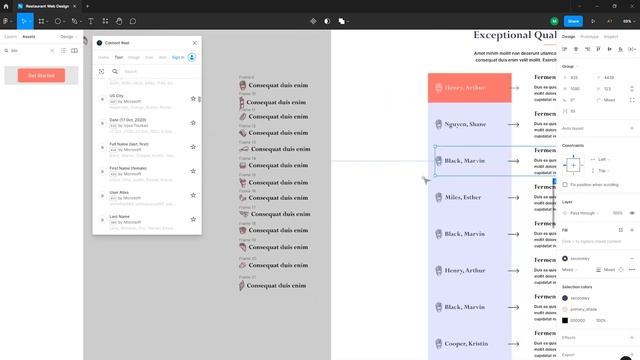Select the Comment tool
Image resolution: width=640 pixels, height=360 pixels.
tap(133, 21)
